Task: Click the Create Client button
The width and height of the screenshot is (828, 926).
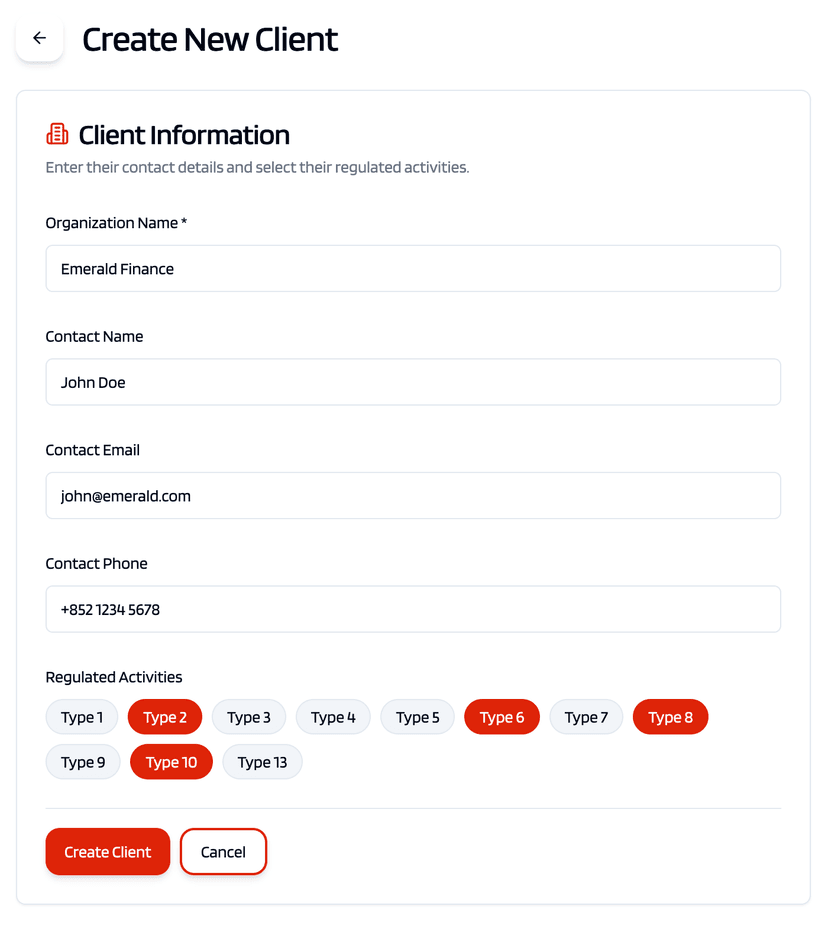Action: coord(107,851)
